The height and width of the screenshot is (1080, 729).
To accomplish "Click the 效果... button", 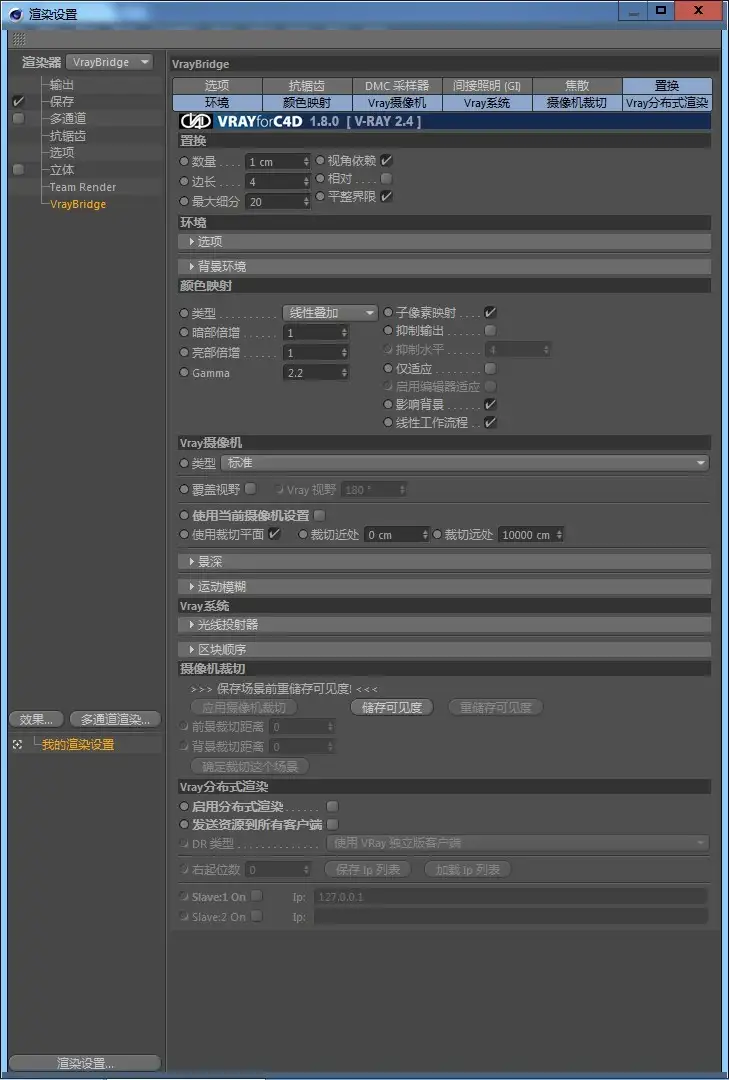I will (37, 719).
